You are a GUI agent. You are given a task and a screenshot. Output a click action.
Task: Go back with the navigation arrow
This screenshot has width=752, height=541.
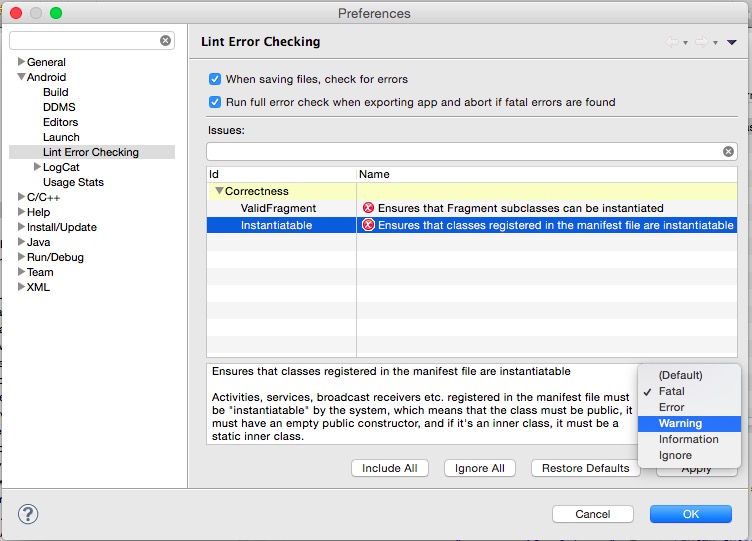coord(671,42)
